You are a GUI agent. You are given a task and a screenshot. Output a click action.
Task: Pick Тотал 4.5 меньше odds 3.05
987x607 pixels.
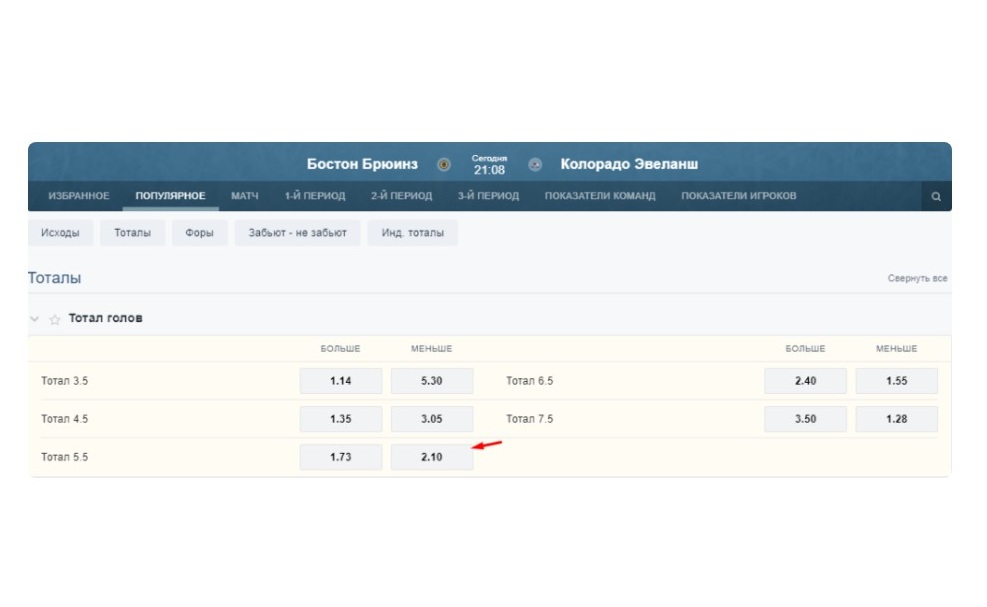pos(432,419)
